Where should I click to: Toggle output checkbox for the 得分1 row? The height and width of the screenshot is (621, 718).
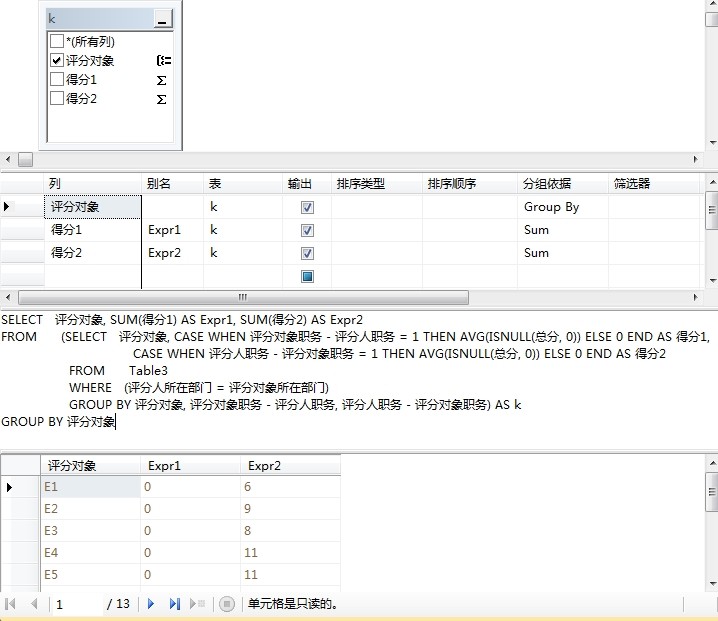coord(307,230)
